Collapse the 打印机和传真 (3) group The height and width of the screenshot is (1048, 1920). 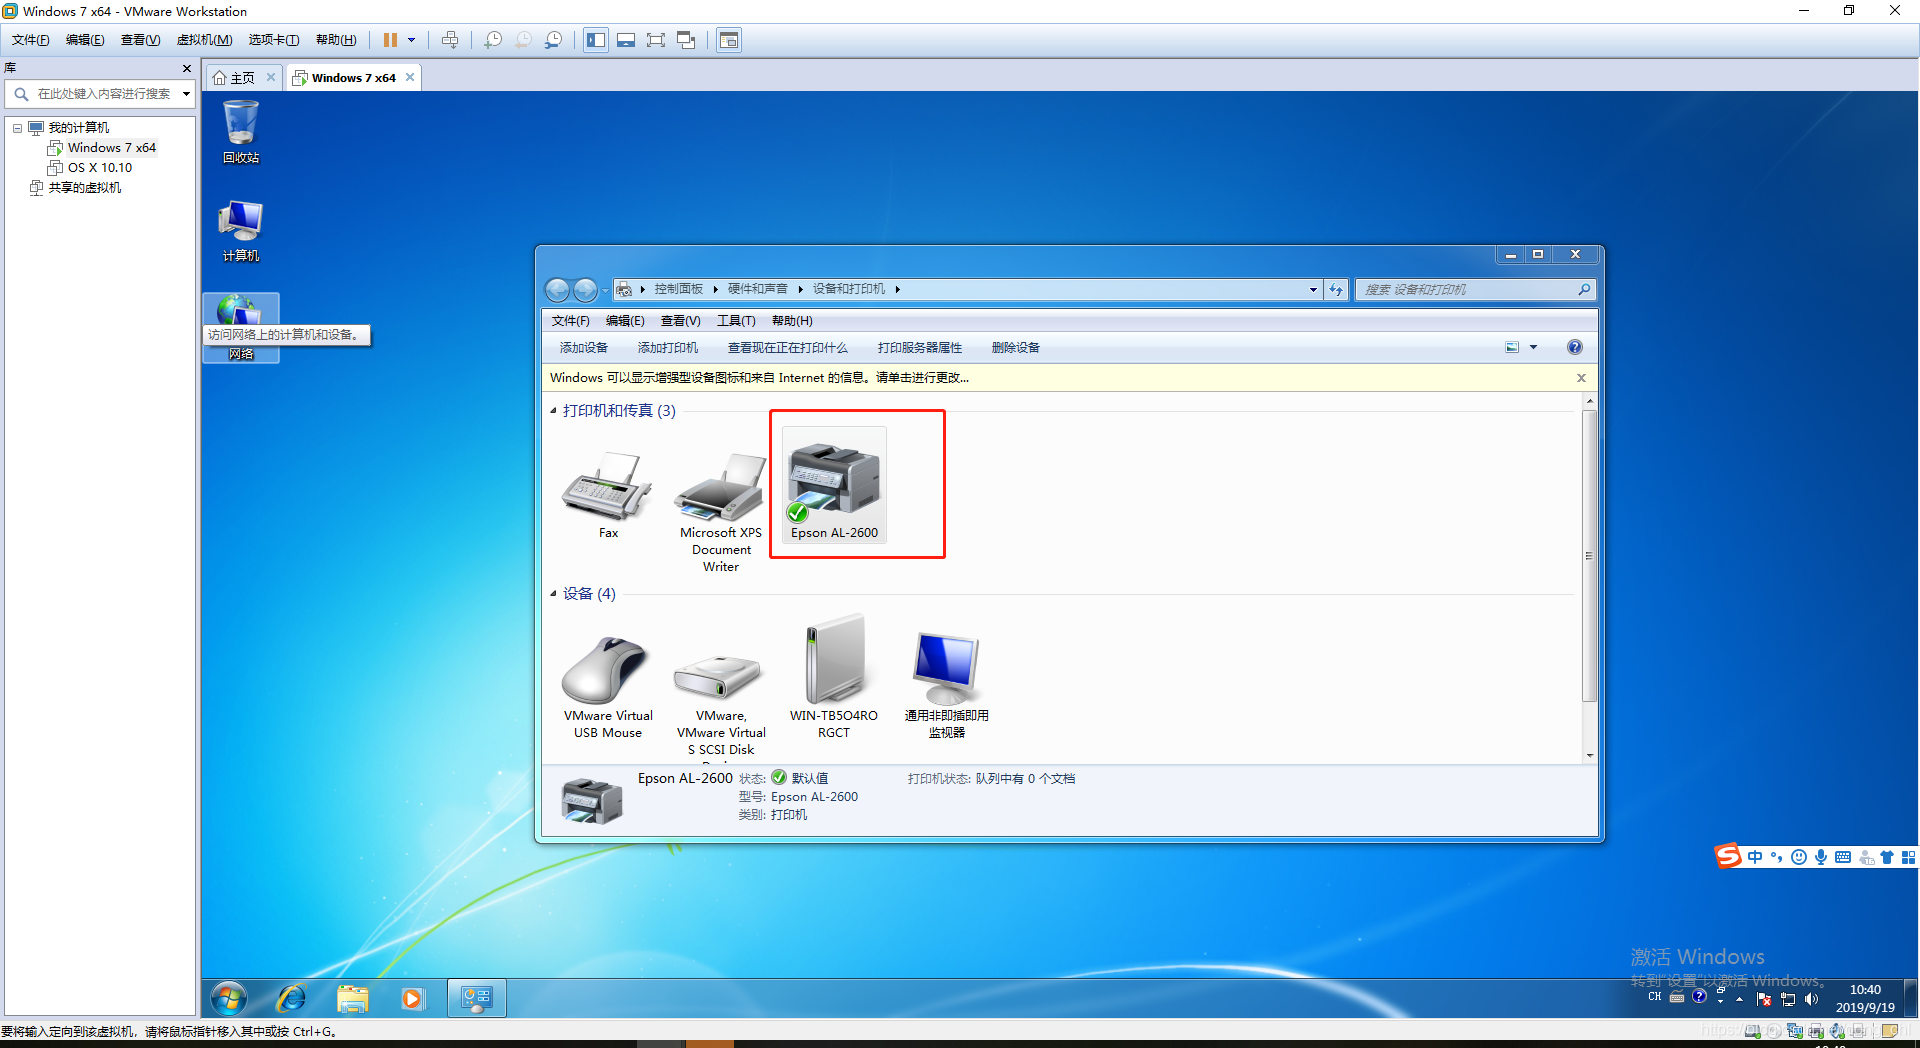coord(553,411)
